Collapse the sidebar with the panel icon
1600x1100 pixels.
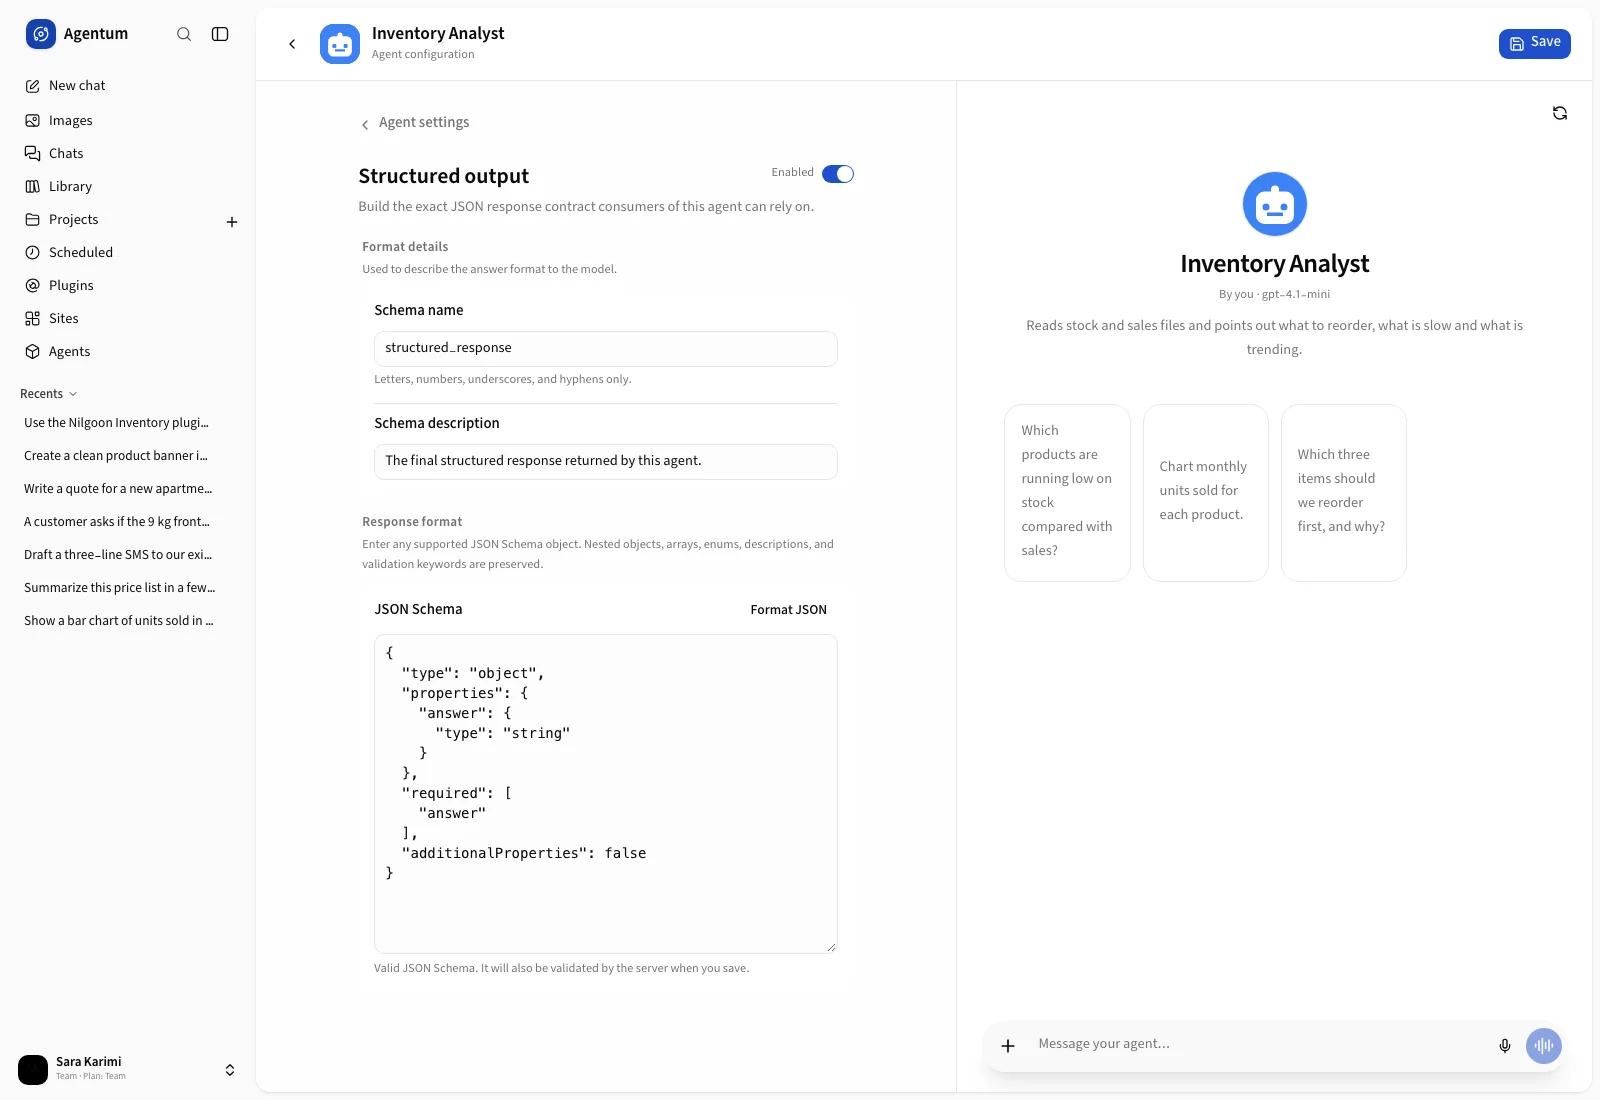click(x=220, y=34)
